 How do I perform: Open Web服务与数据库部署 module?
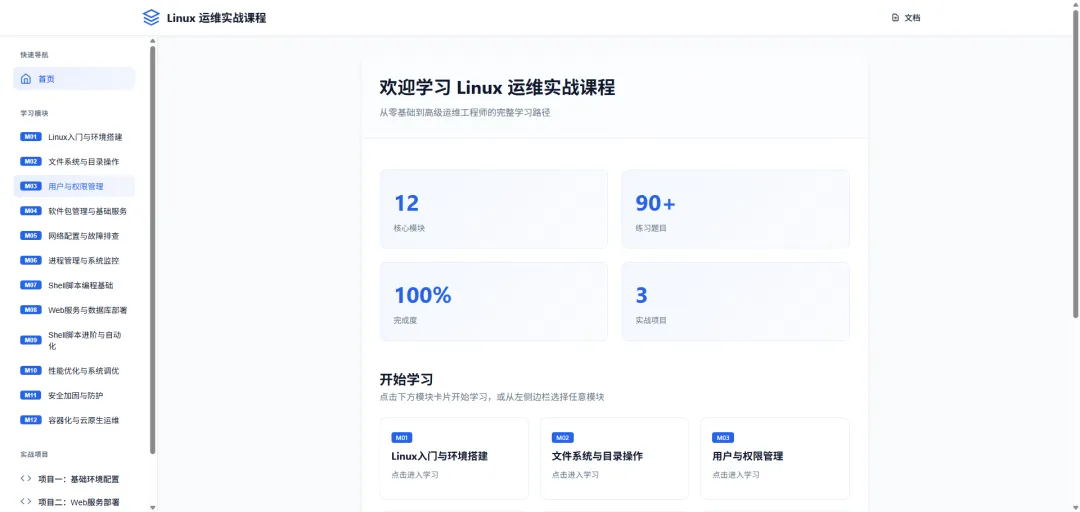coord(74,309)
